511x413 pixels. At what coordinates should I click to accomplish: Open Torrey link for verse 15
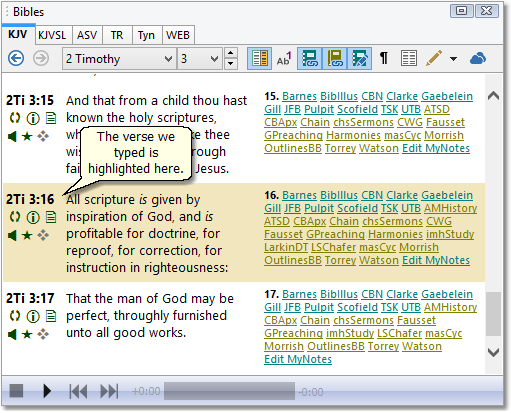point(340,148)
